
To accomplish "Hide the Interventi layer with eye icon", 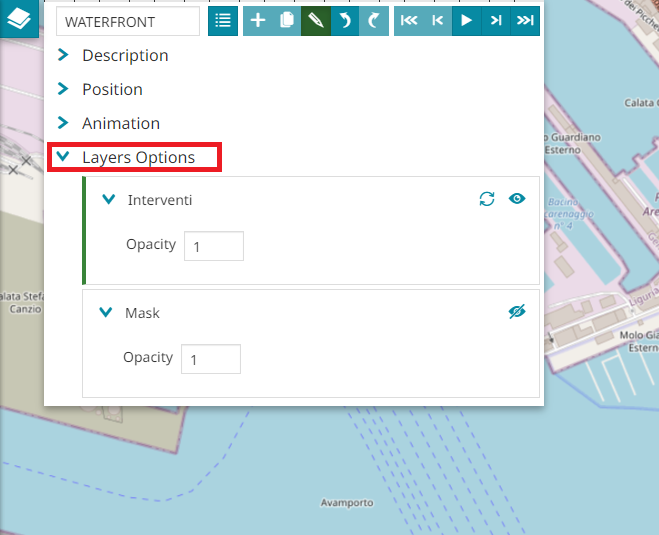I will click(516, 199).
